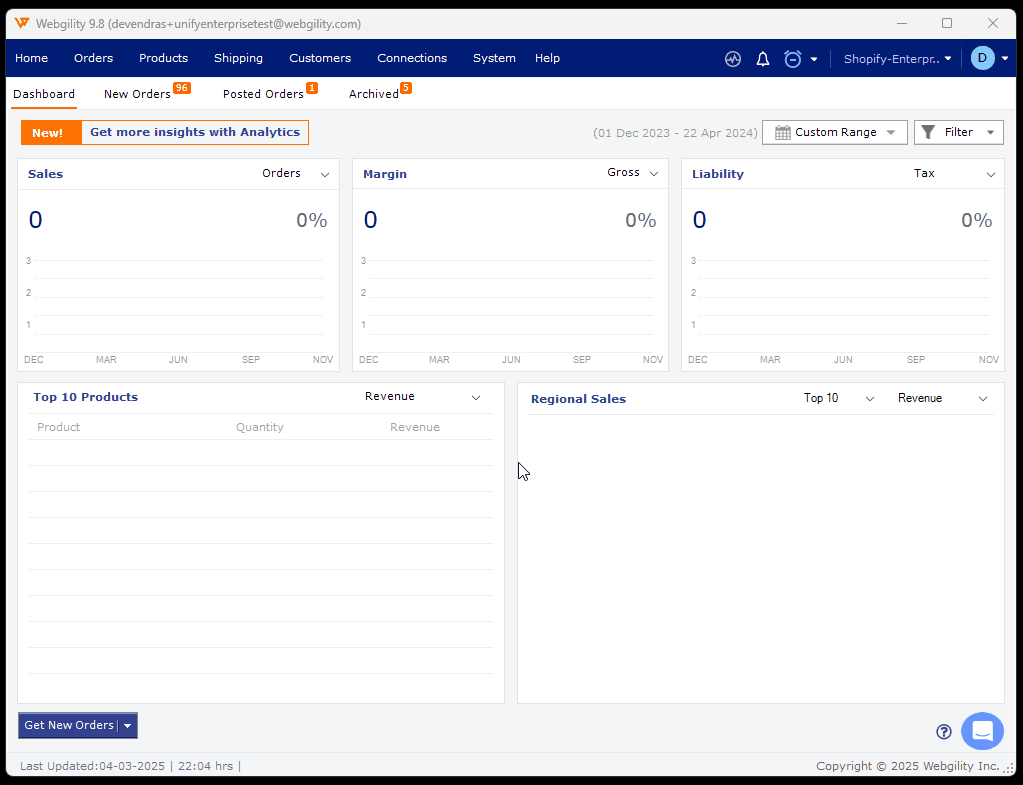This screenshot has width=1023, height=785.
Task: Click the Revenue column header in Top 10 Products
Action: [415, 428]
